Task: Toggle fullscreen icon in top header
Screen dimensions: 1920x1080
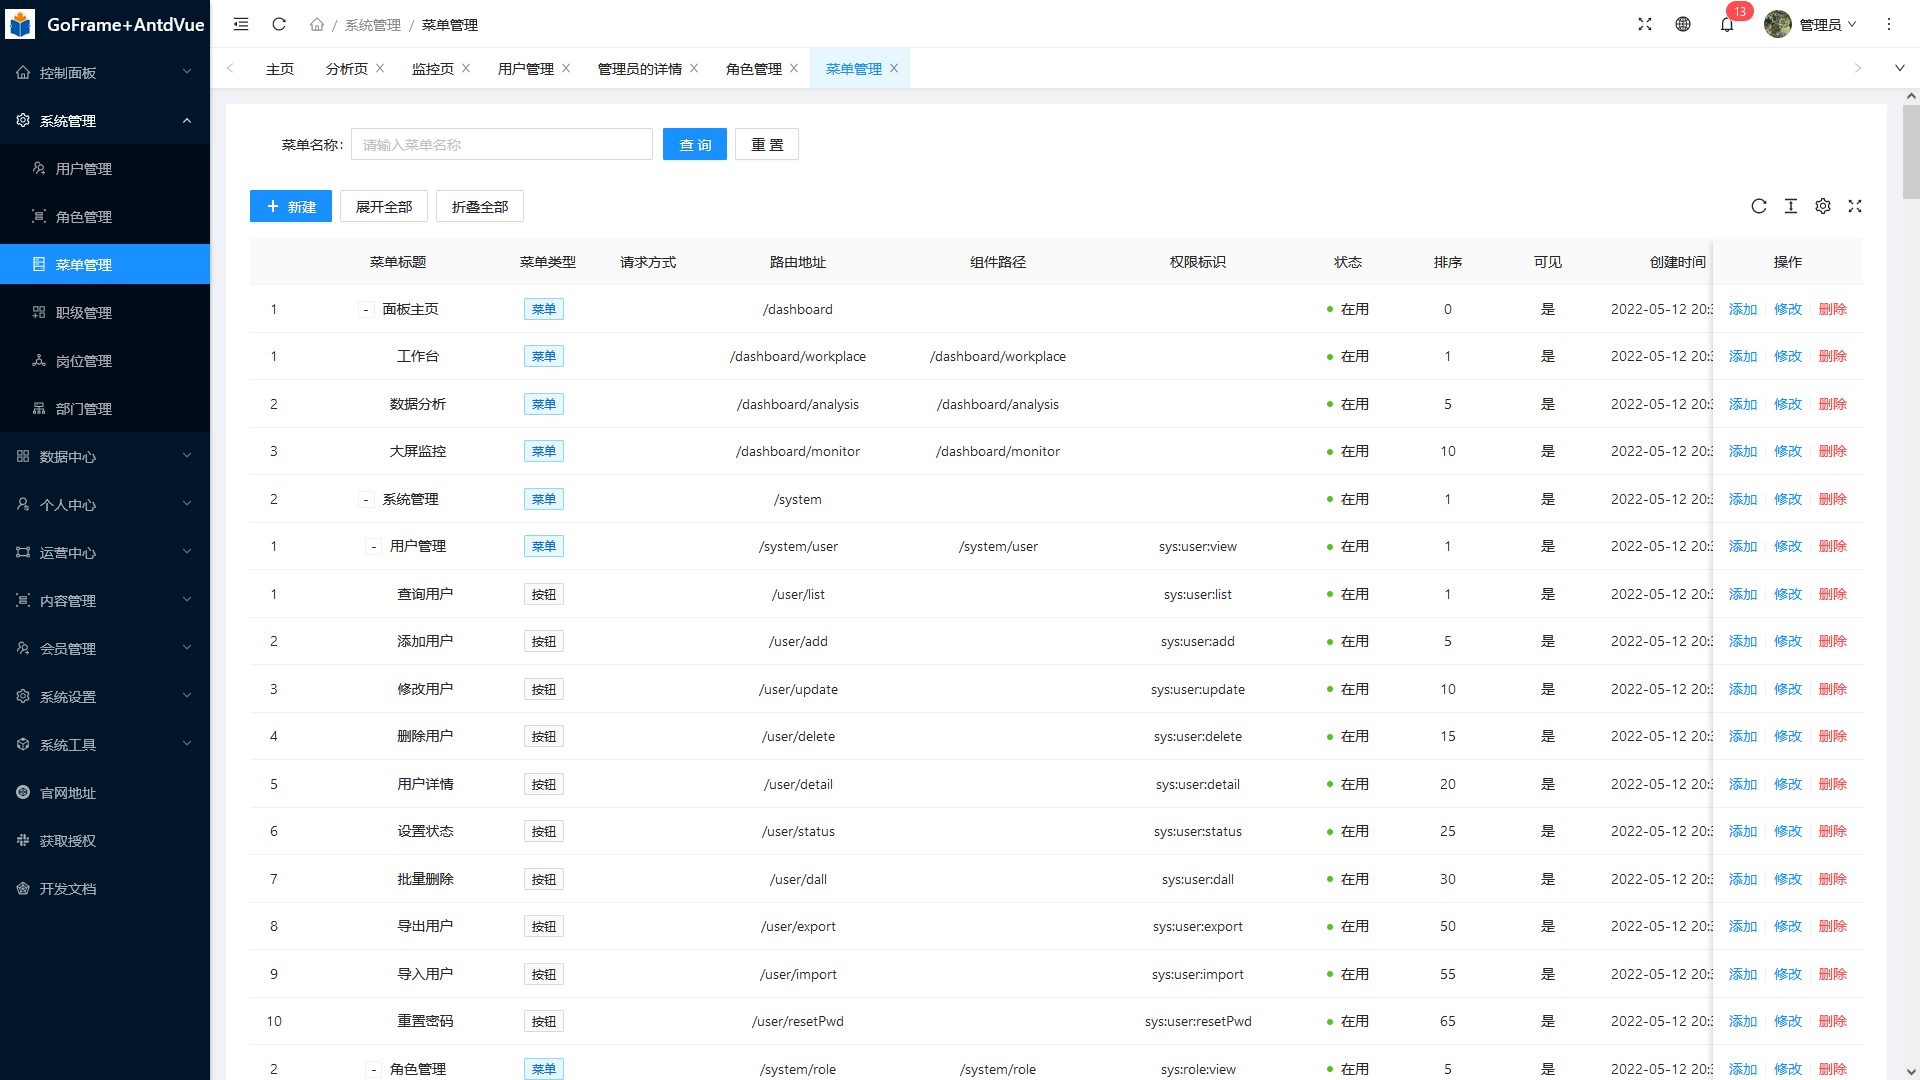Action: 1645,24
